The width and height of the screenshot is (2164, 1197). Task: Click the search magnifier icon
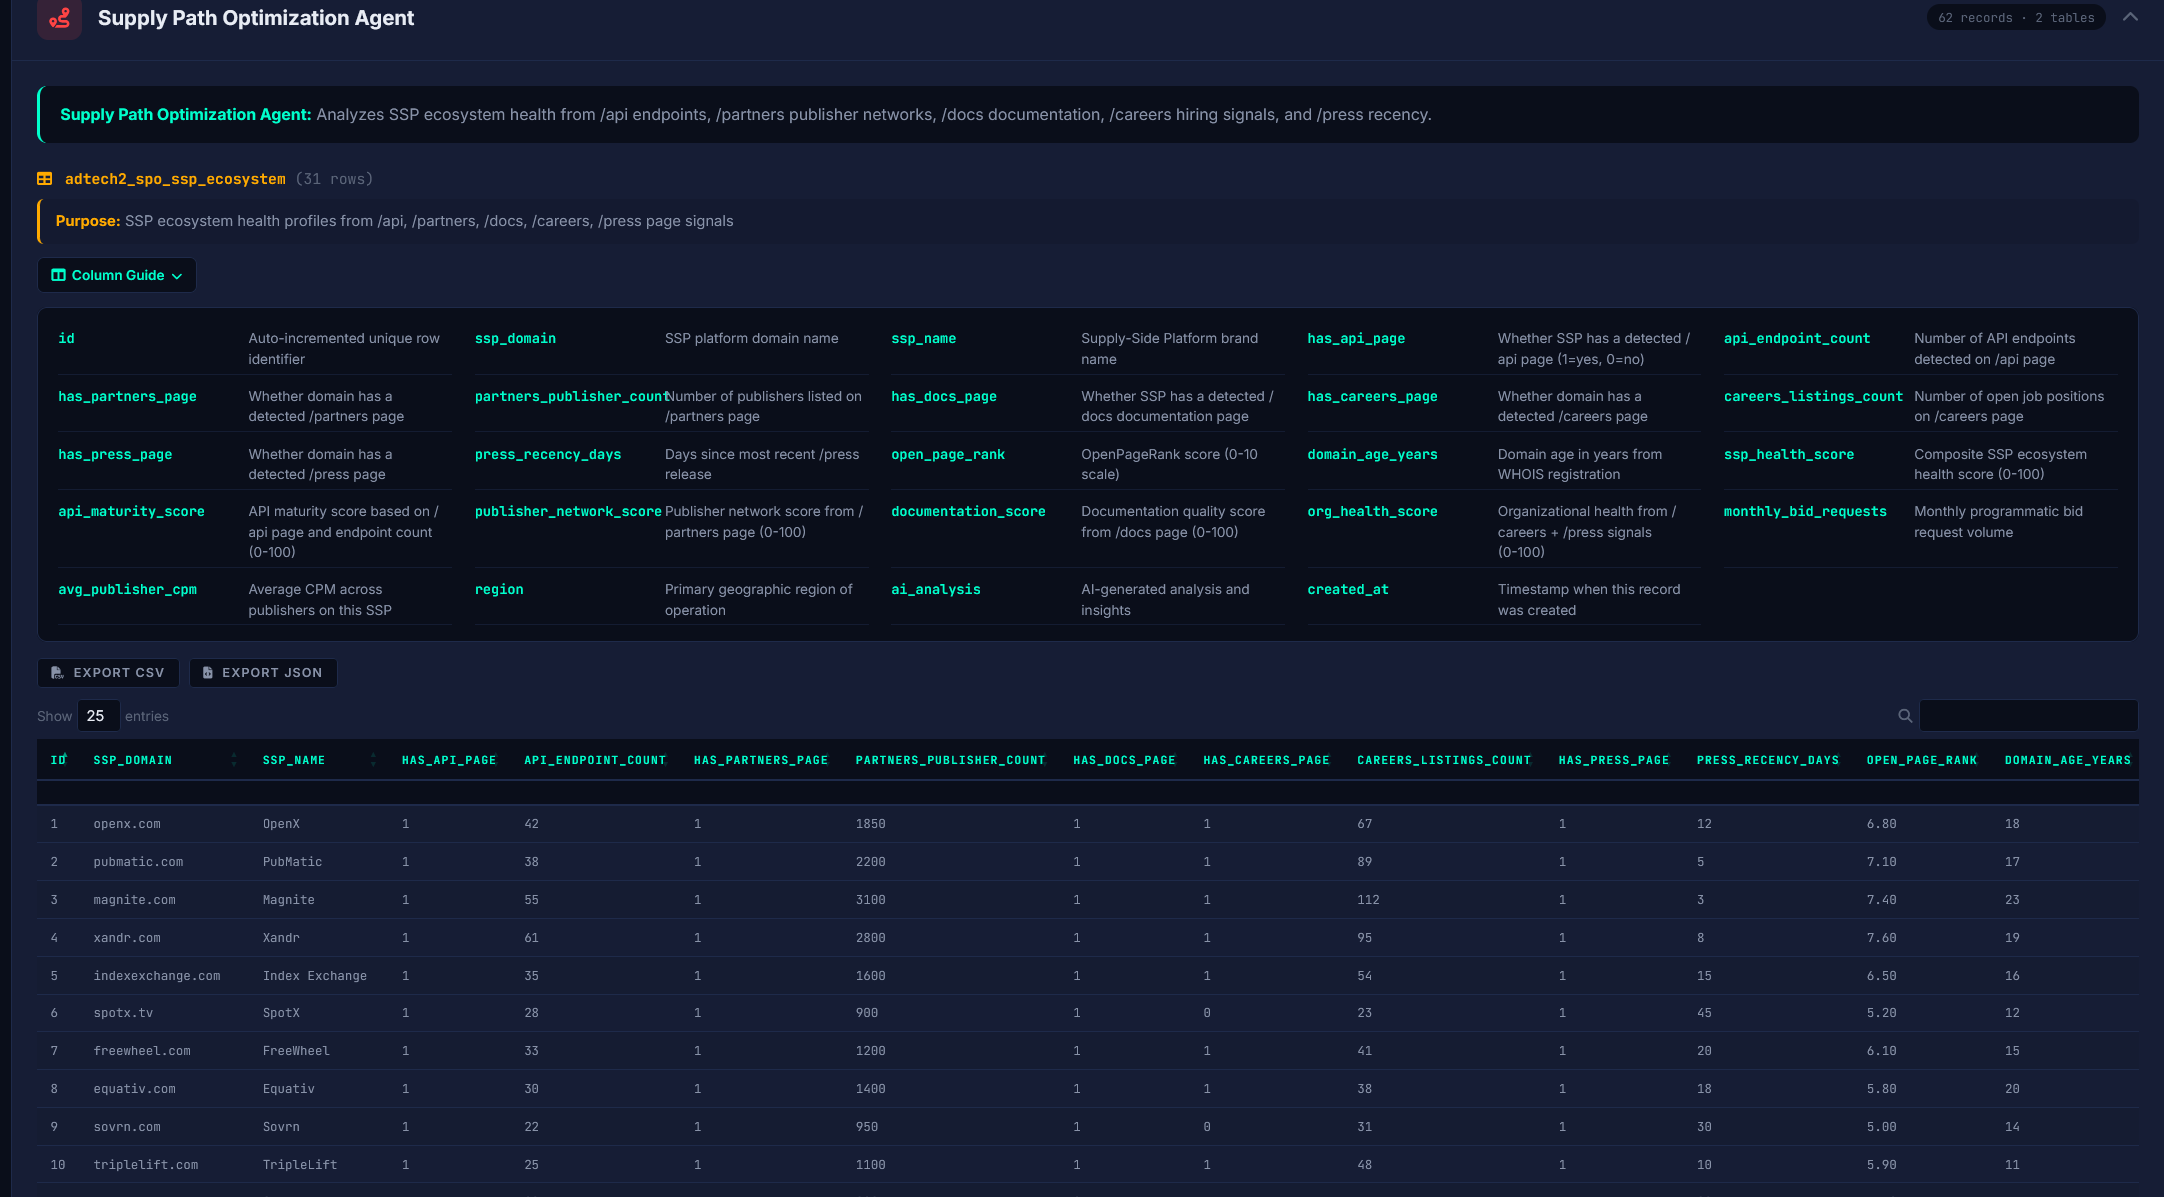click(x=1905, y=716)
